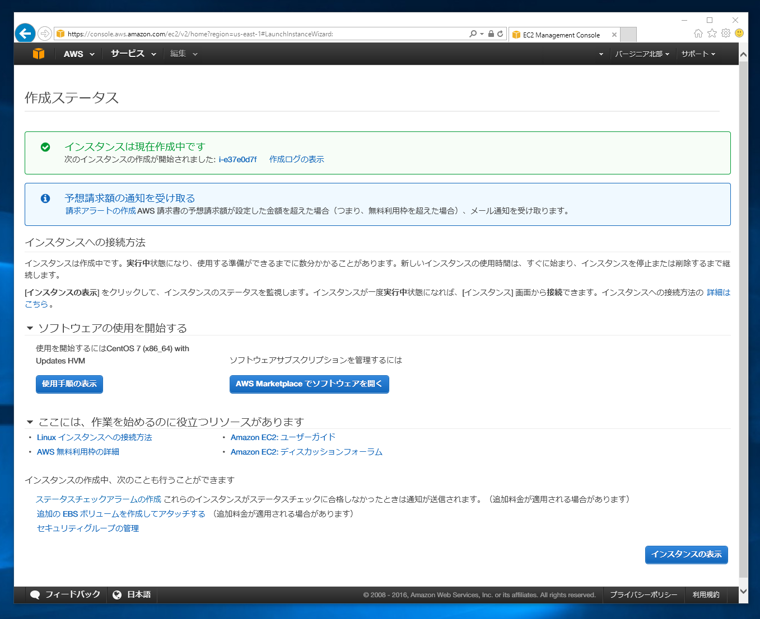
Task: Open the 請求アラートの作成 link
Action: tap(100, 211)
